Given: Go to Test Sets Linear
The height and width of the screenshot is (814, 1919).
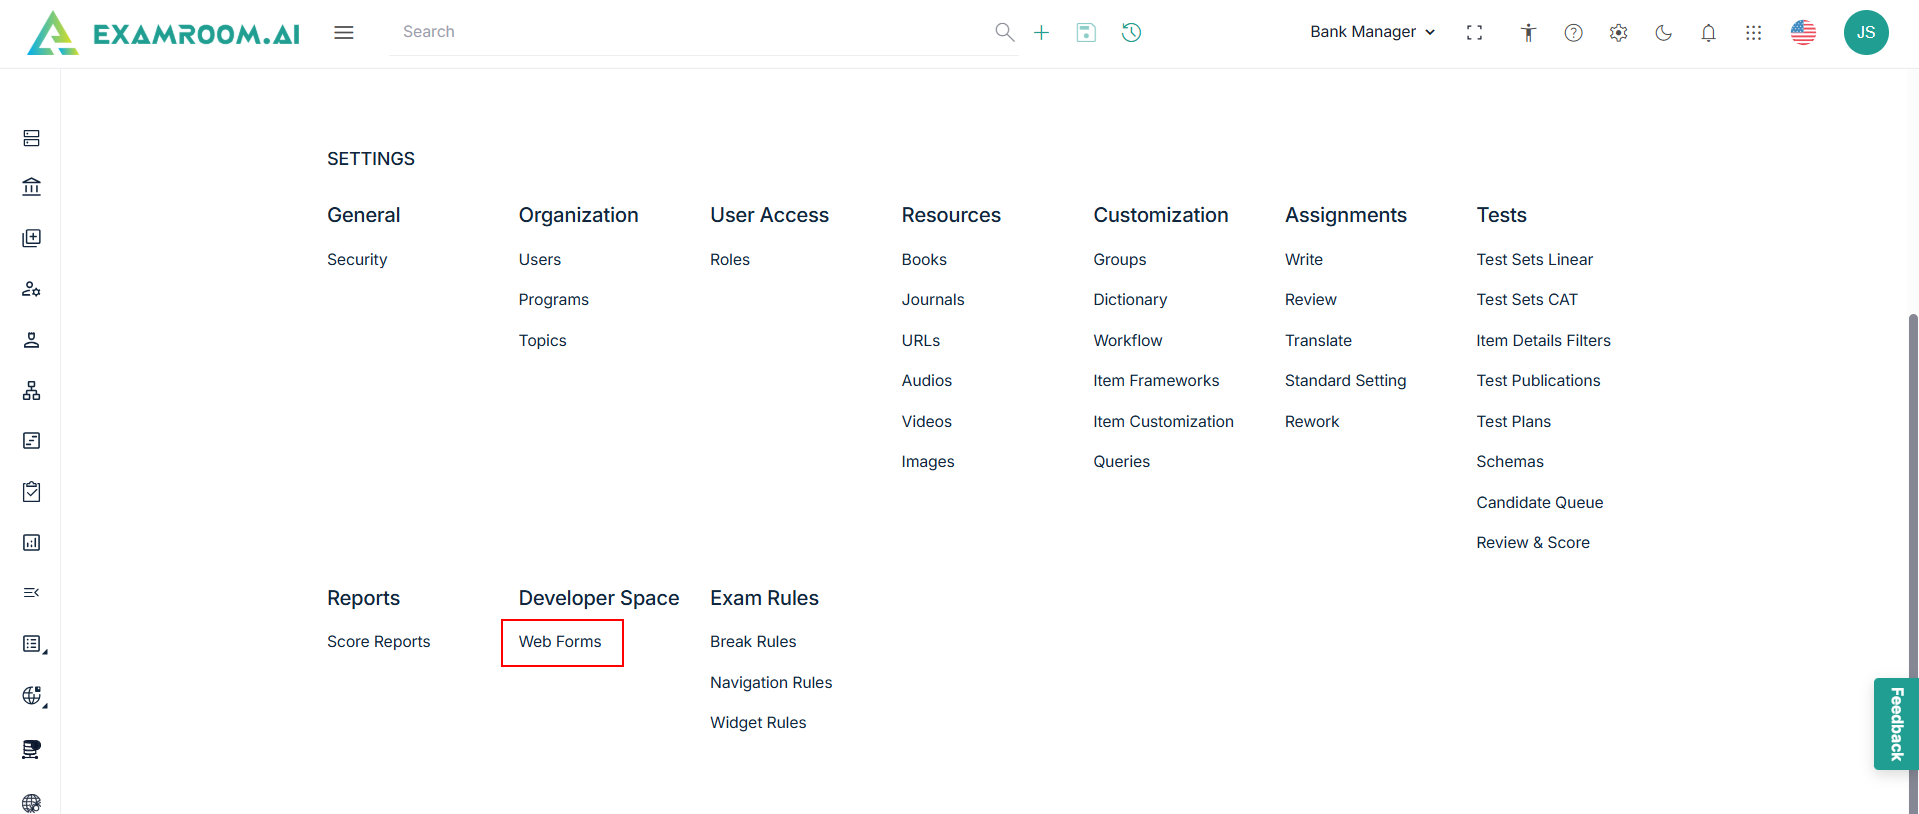Looking at the screenshot, I should pyautogui.click(x=1534, y=260).
